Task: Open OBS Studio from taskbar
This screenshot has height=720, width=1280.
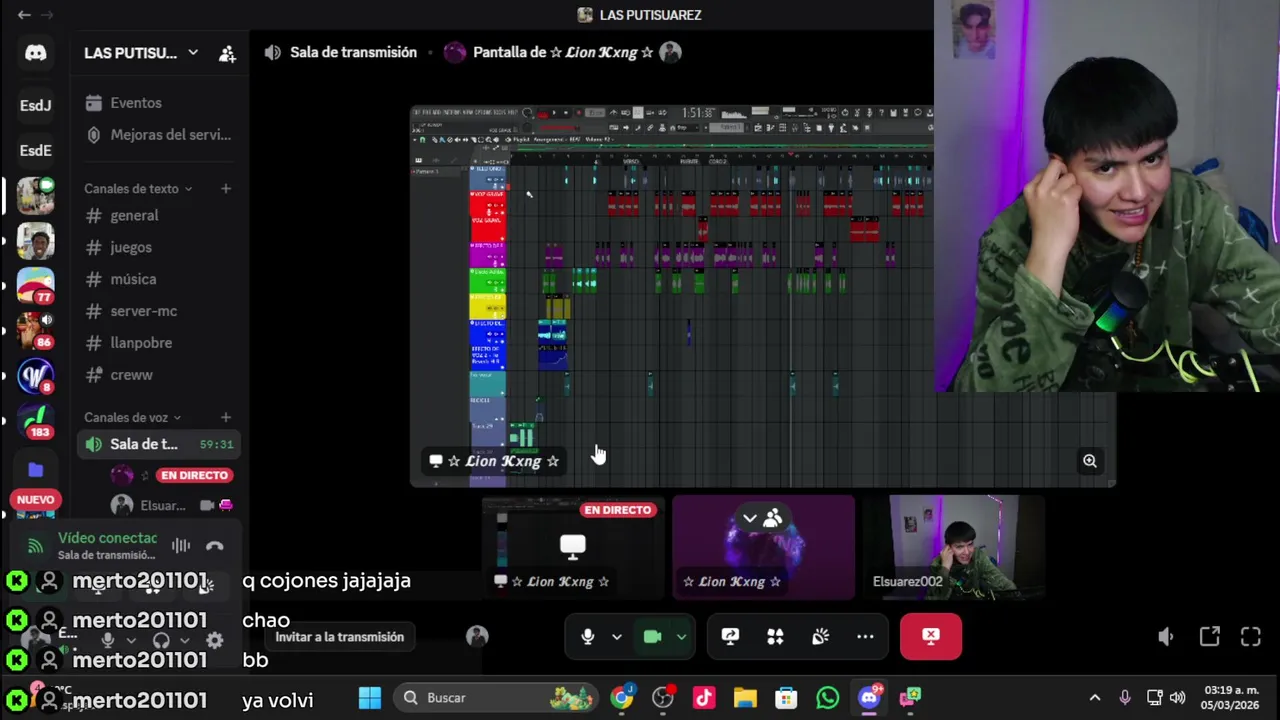Action: [663, 698]
